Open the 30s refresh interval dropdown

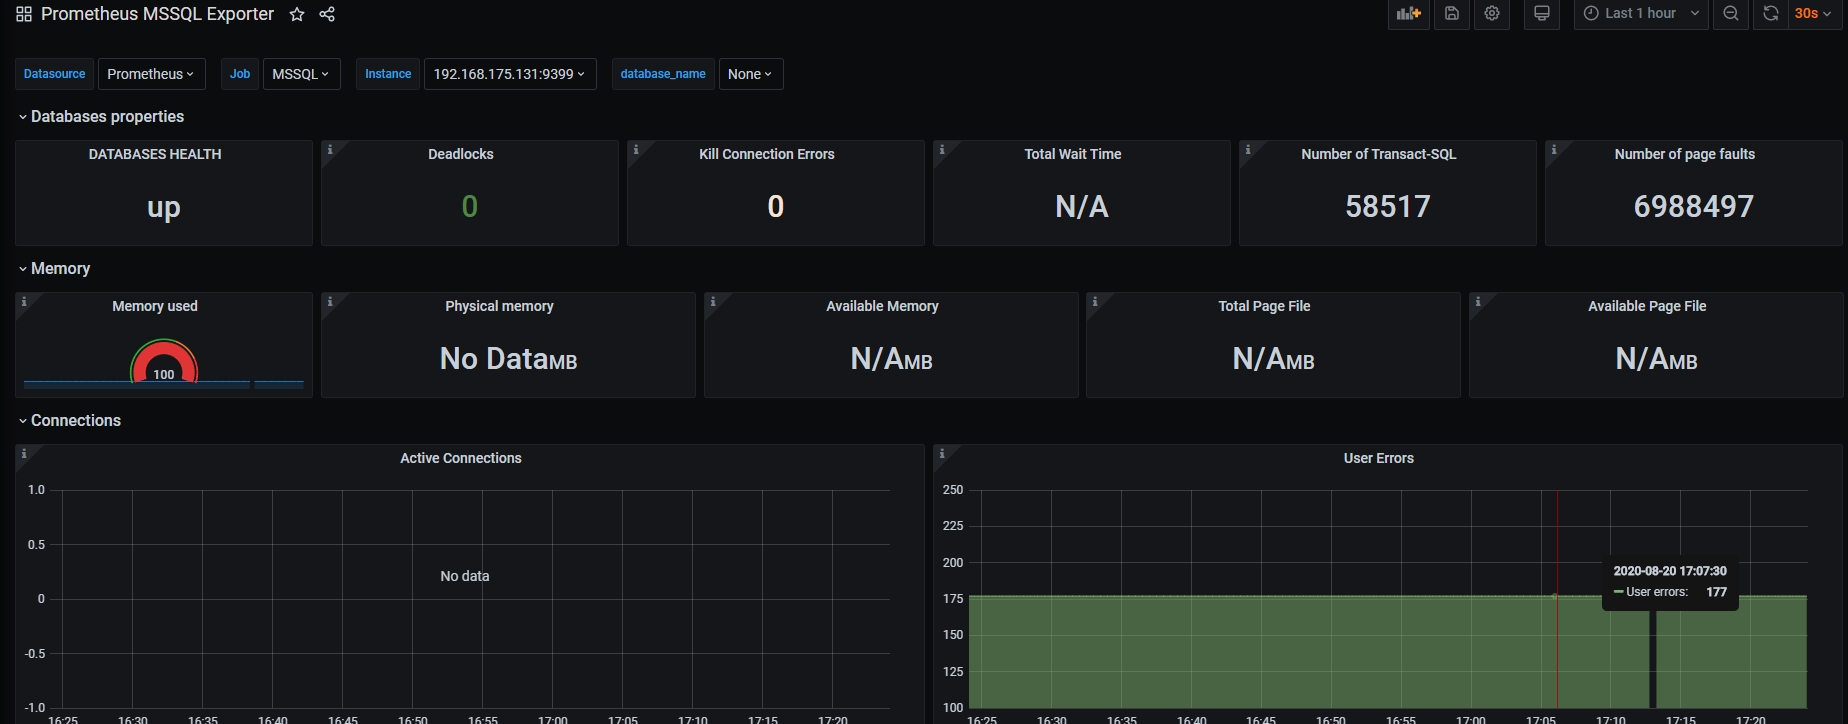(x=1815, y=13)
